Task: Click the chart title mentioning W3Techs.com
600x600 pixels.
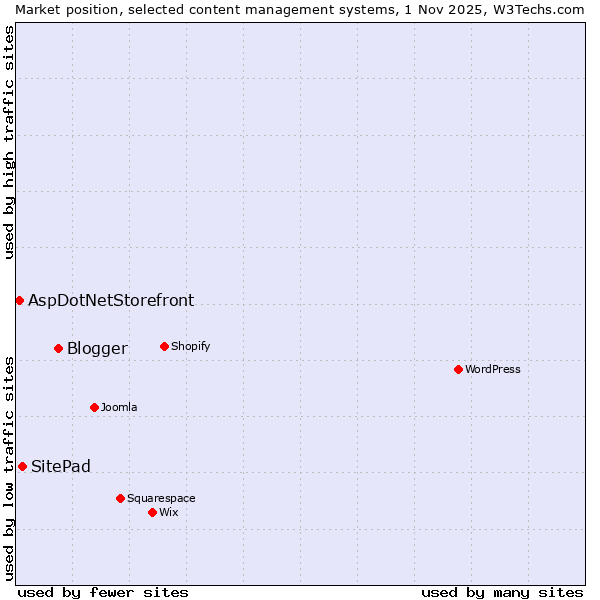Action: 300,8
